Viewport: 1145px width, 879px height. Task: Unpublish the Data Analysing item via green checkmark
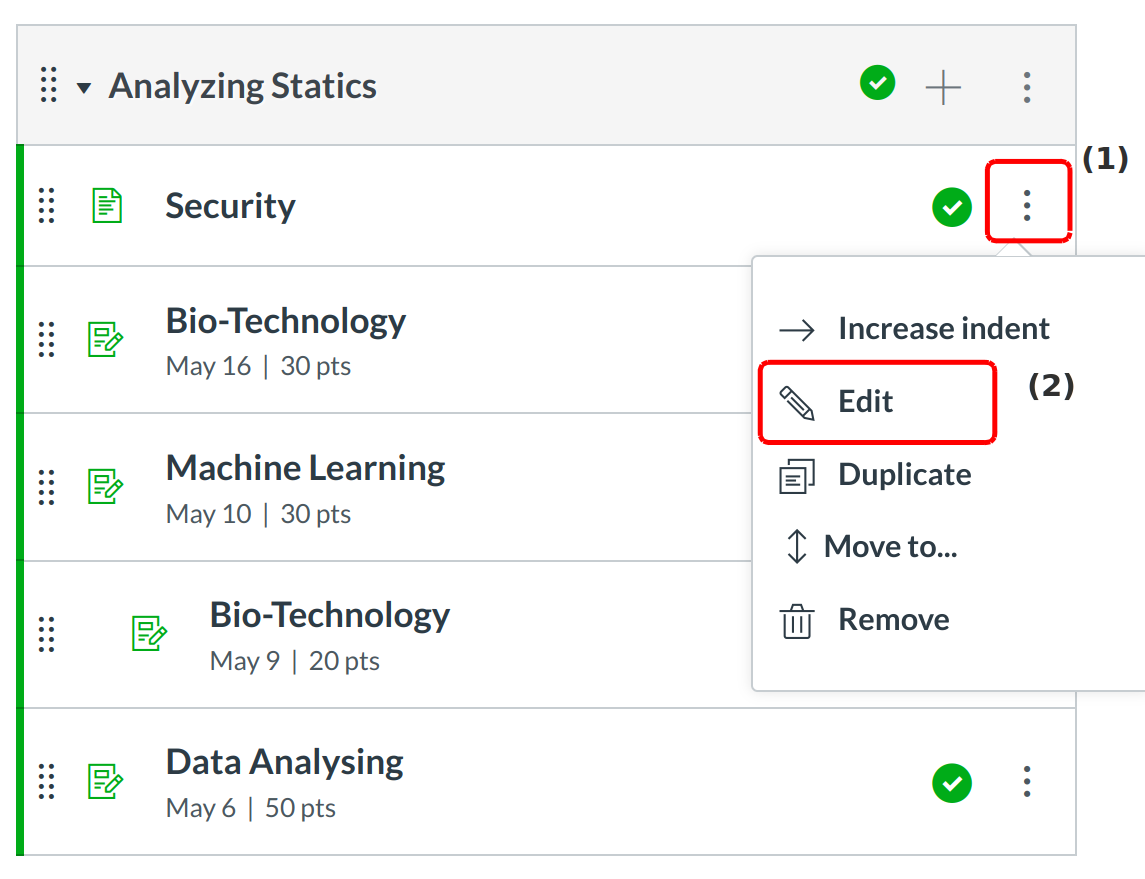(x=951, y=782)
